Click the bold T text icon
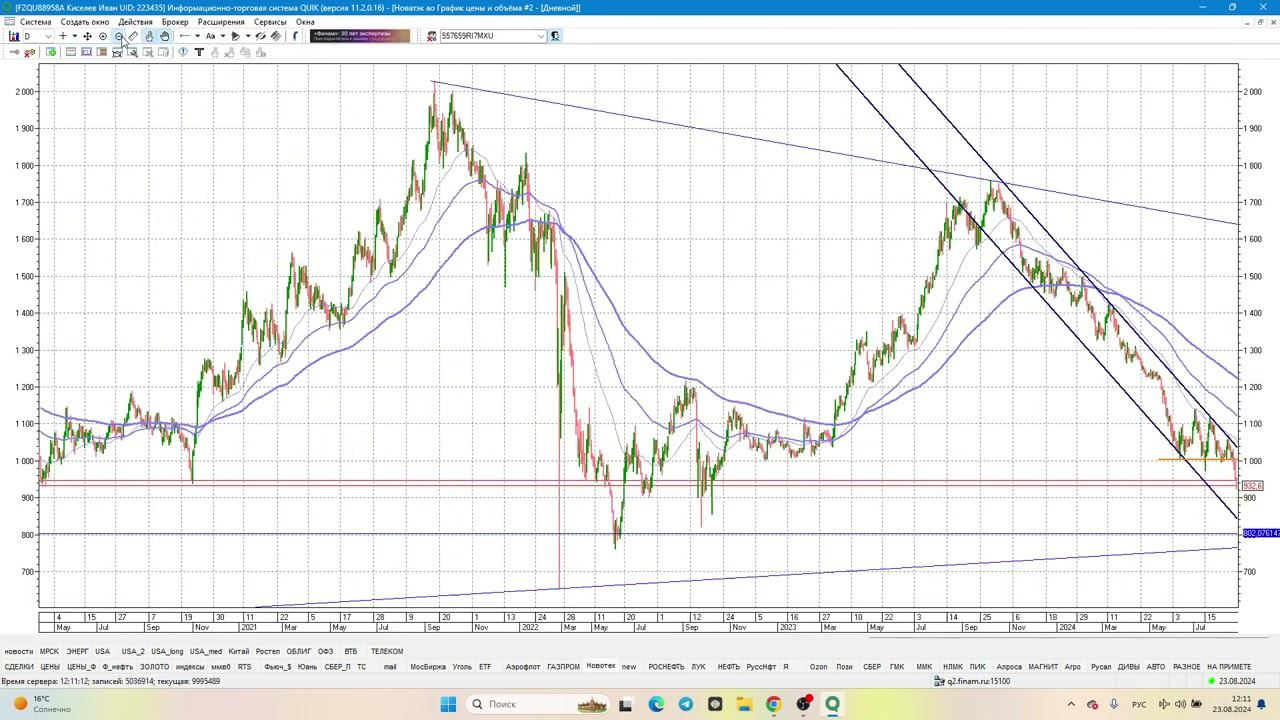 199,52
